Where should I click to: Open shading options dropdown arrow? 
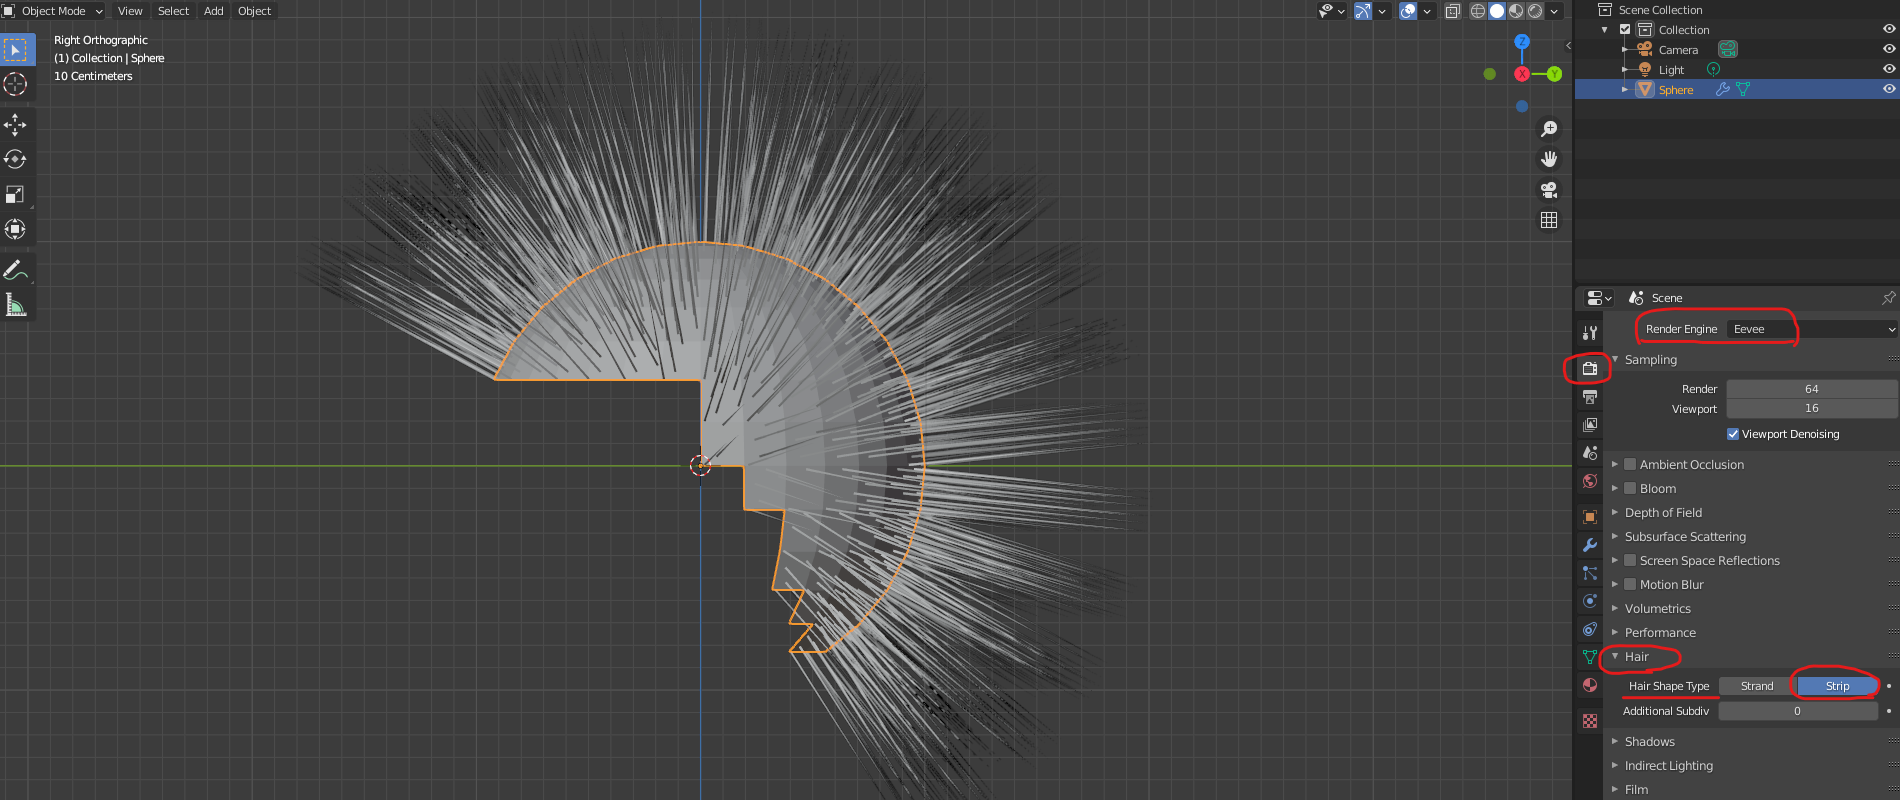[1554, 11]
